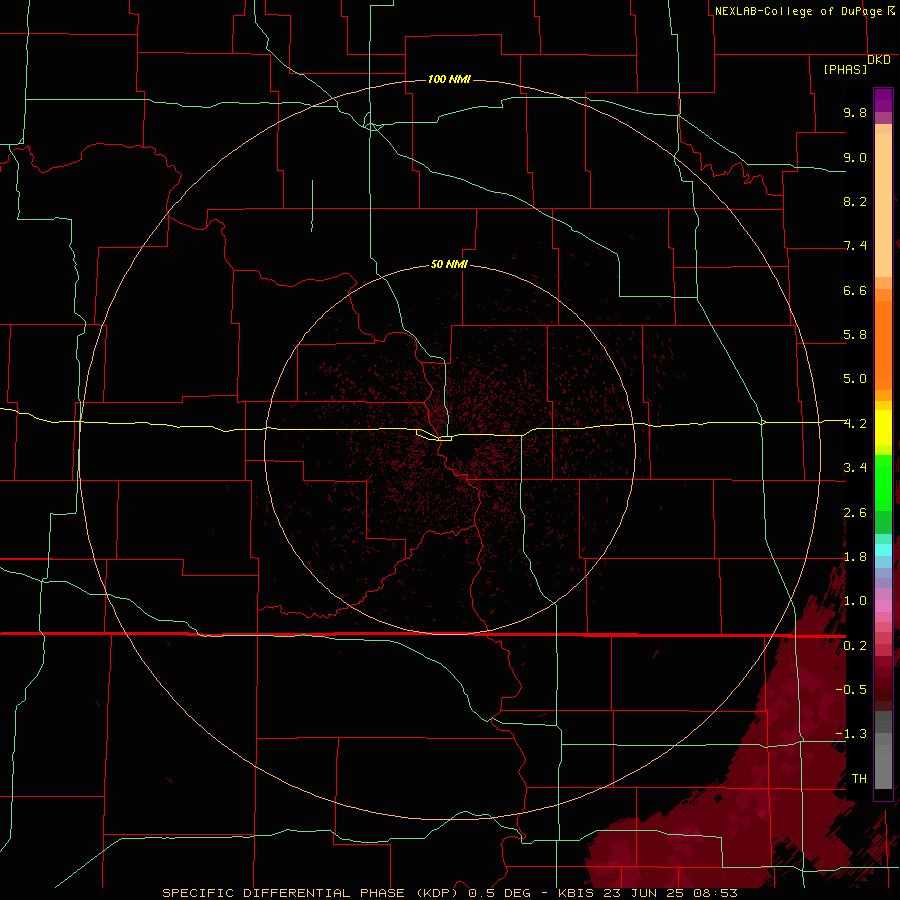The height and width of the screenshot is (900, 900).
Task: Pick the bright green segment of color bar
Action: (x=883, y=482)
